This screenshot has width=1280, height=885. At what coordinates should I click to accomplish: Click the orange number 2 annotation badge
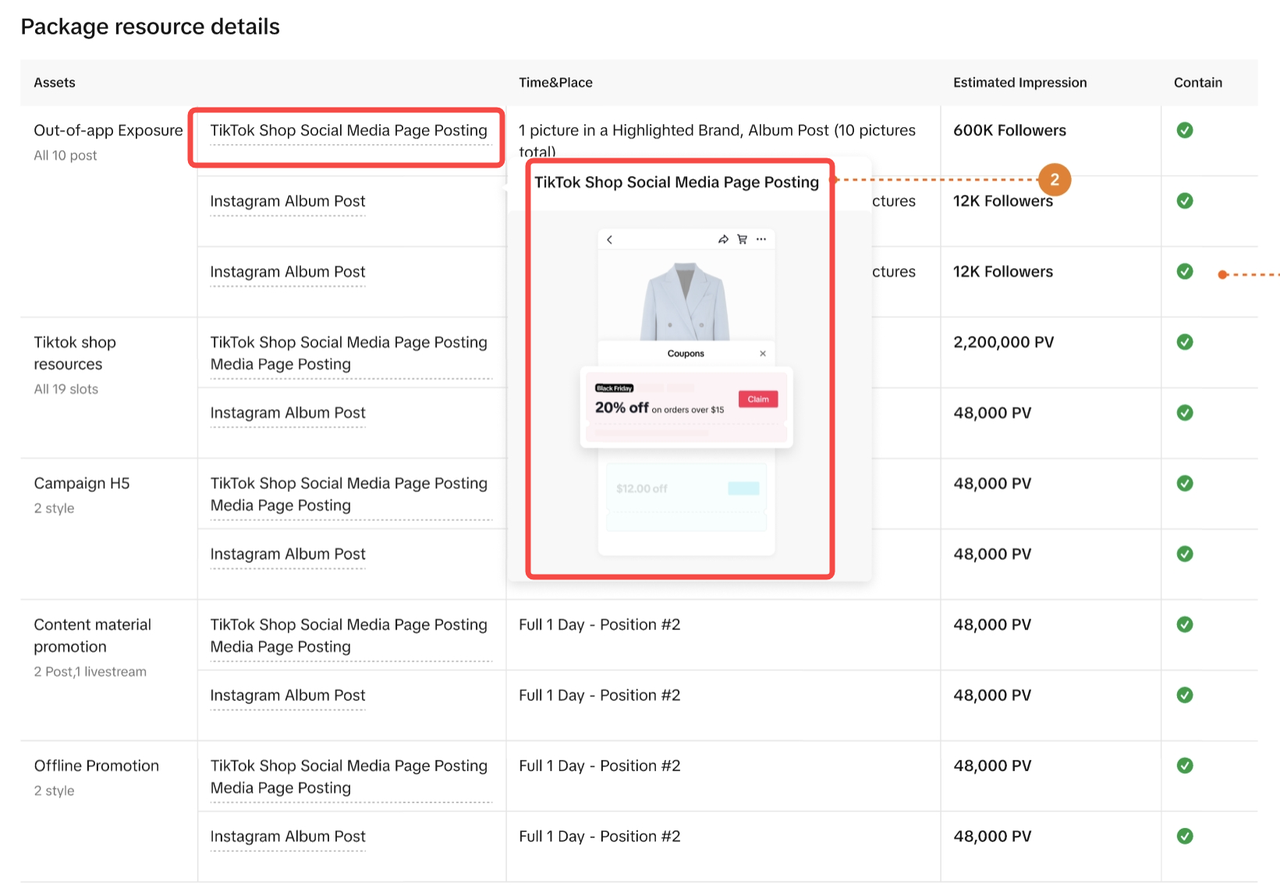(x=1054, y=181)
